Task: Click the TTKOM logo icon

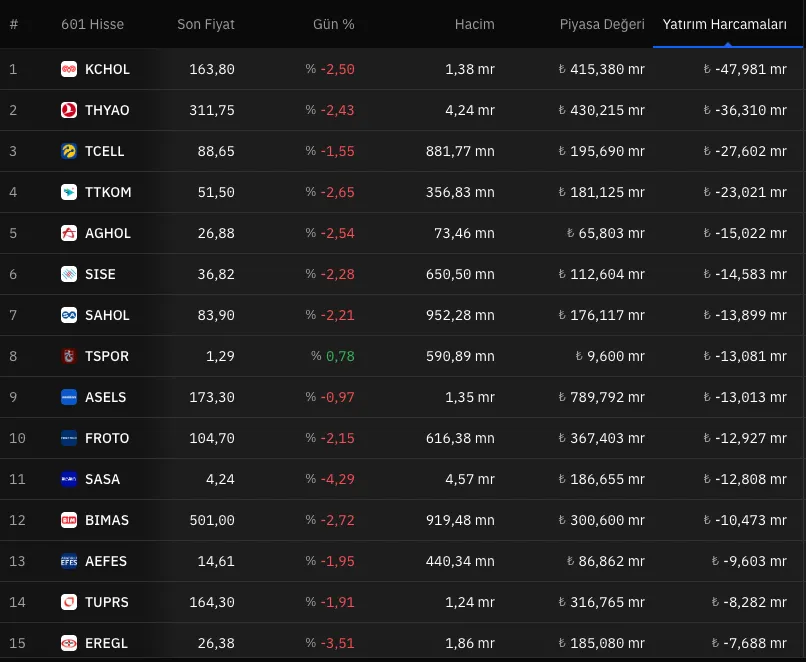Action: point(69,192)
